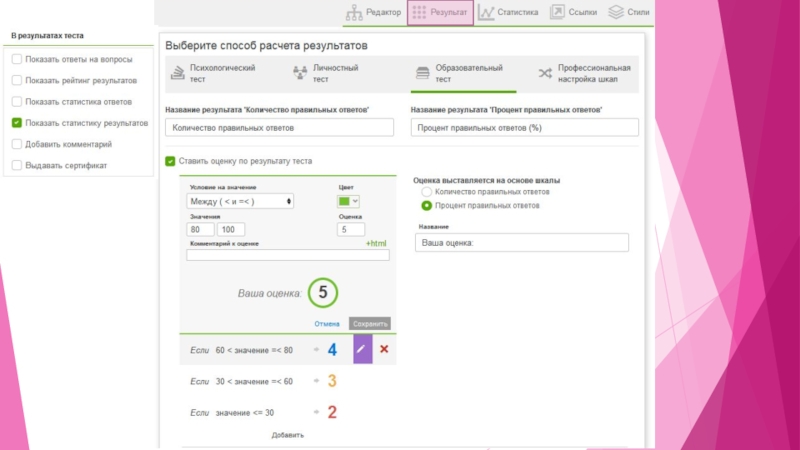Go to the Ссылки tab
This screenshot has height=450, width=800.
click(x=573, y=12)
